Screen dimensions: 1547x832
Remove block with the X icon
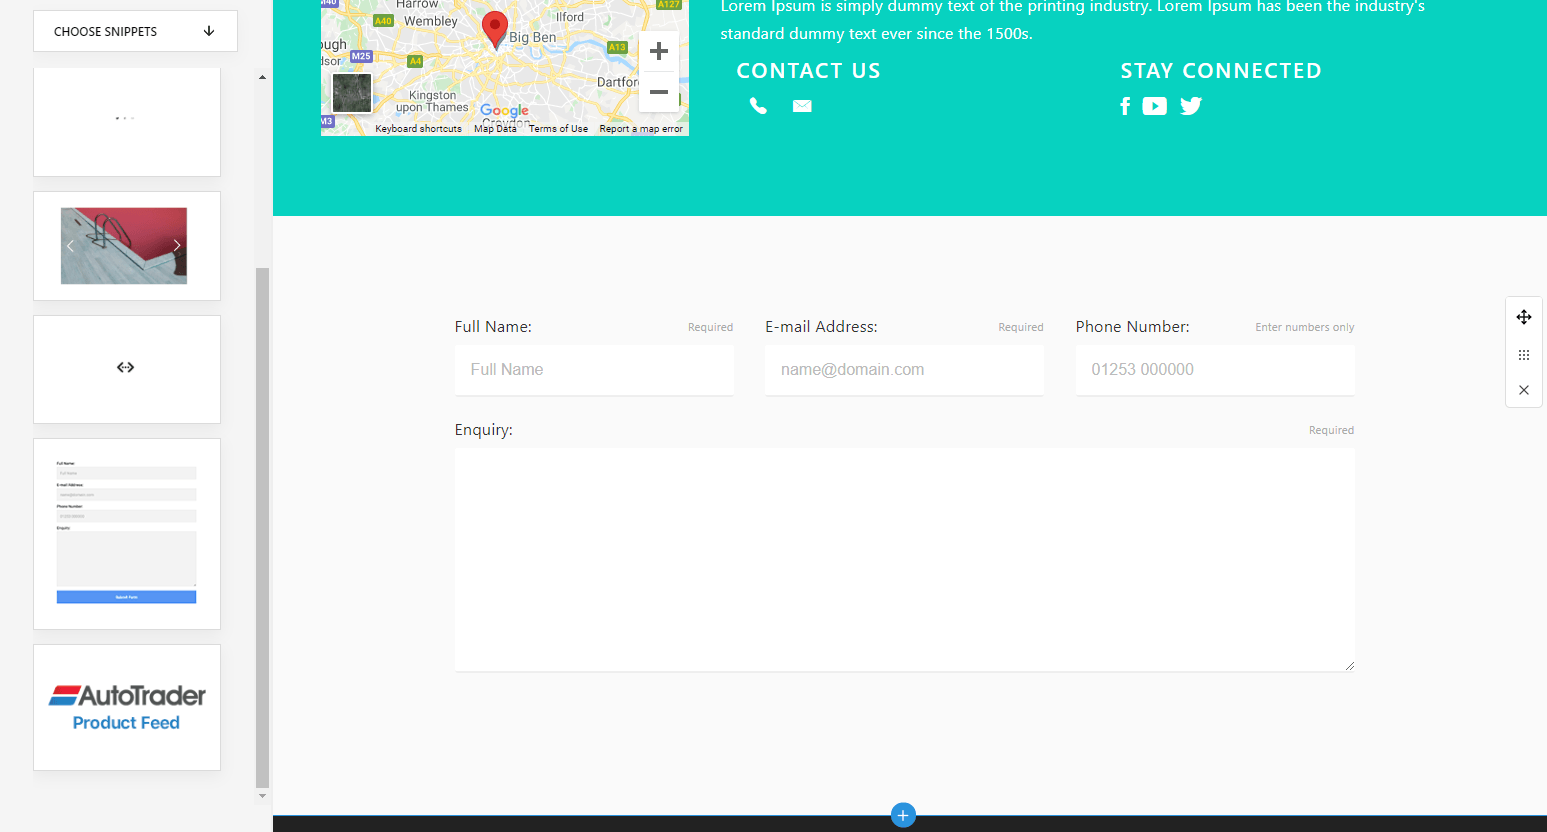click(1524, 390)
